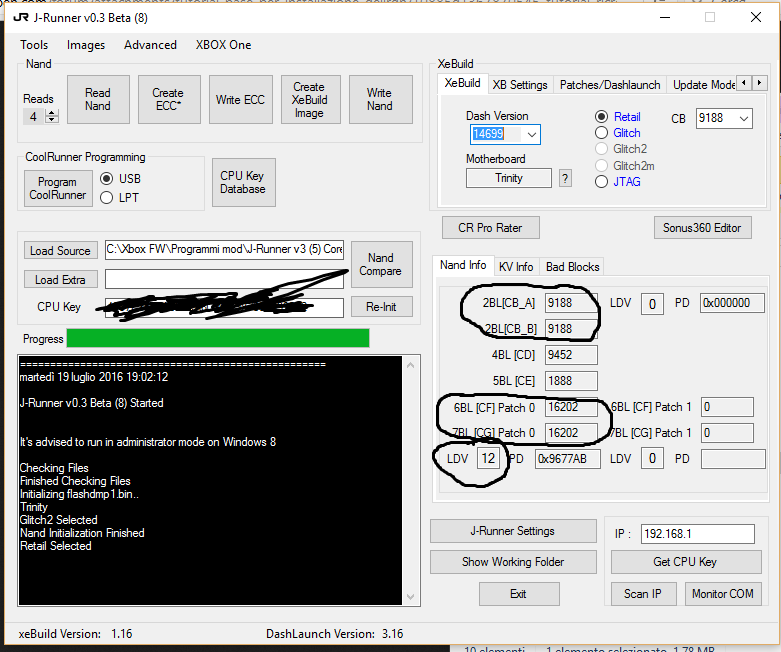Click the Read Nand button
The image size is (781, 652).
[x=98, y=100]
